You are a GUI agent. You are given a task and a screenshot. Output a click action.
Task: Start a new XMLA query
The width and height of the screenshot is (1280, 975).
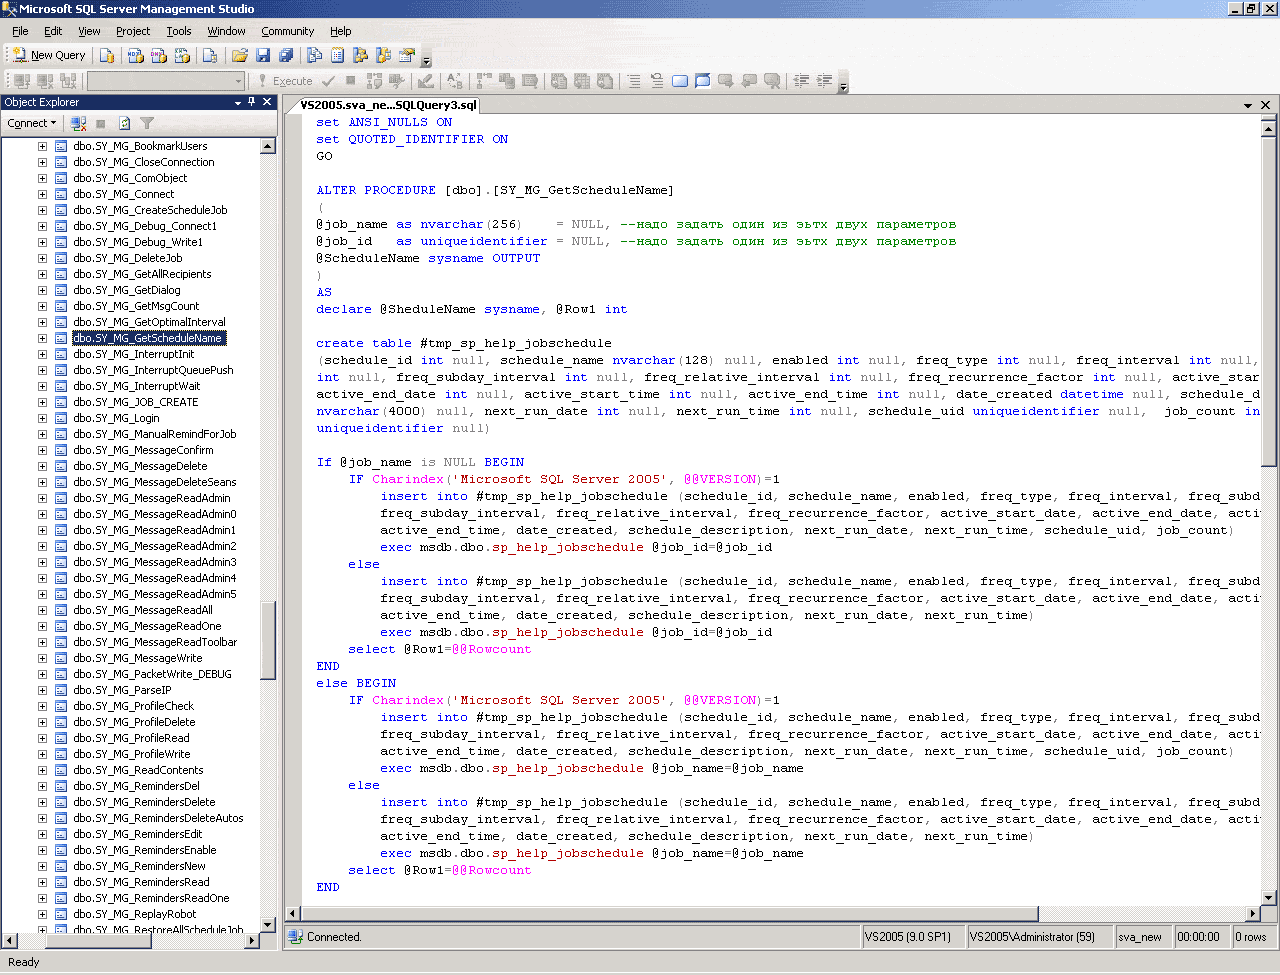click(182, 56)
